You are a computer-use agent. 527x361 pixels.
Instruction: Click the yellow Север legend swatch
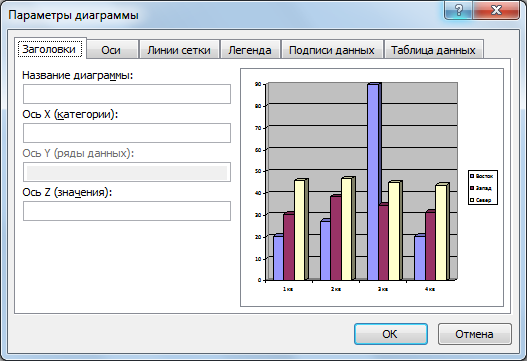[472, 200]
